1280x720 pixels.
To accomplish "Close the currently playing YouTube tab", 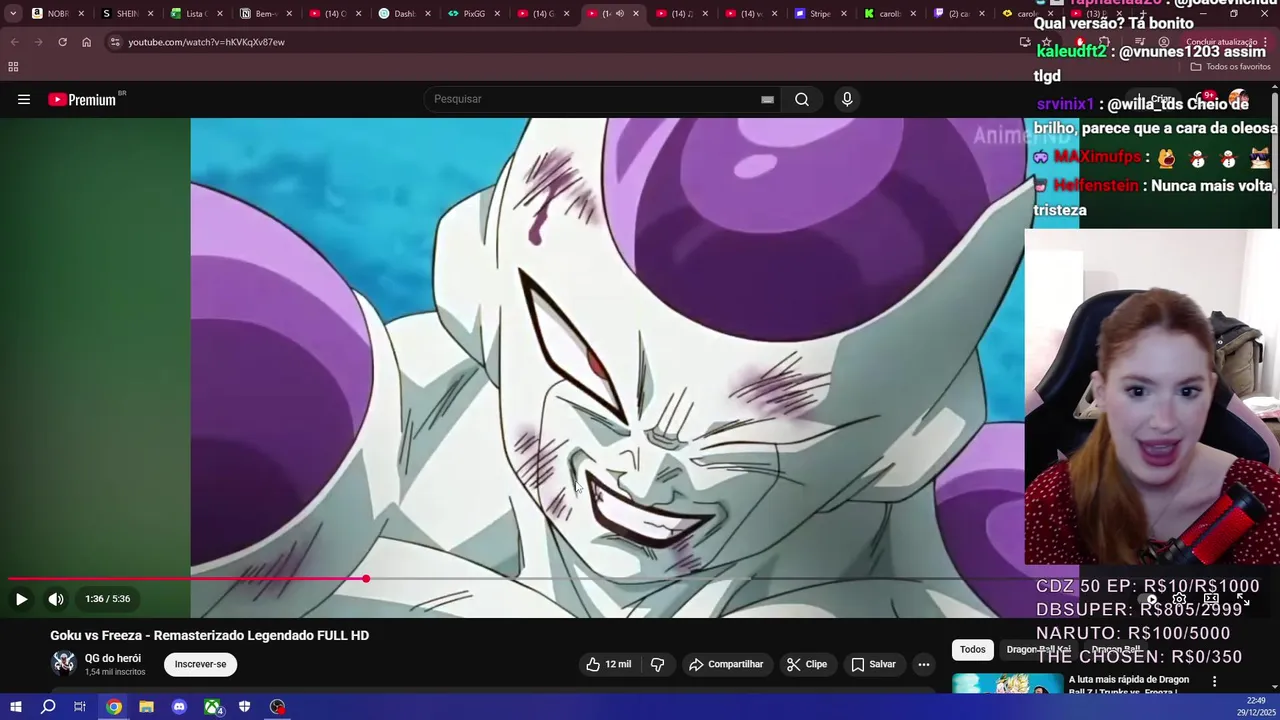I will coord(636,14).
